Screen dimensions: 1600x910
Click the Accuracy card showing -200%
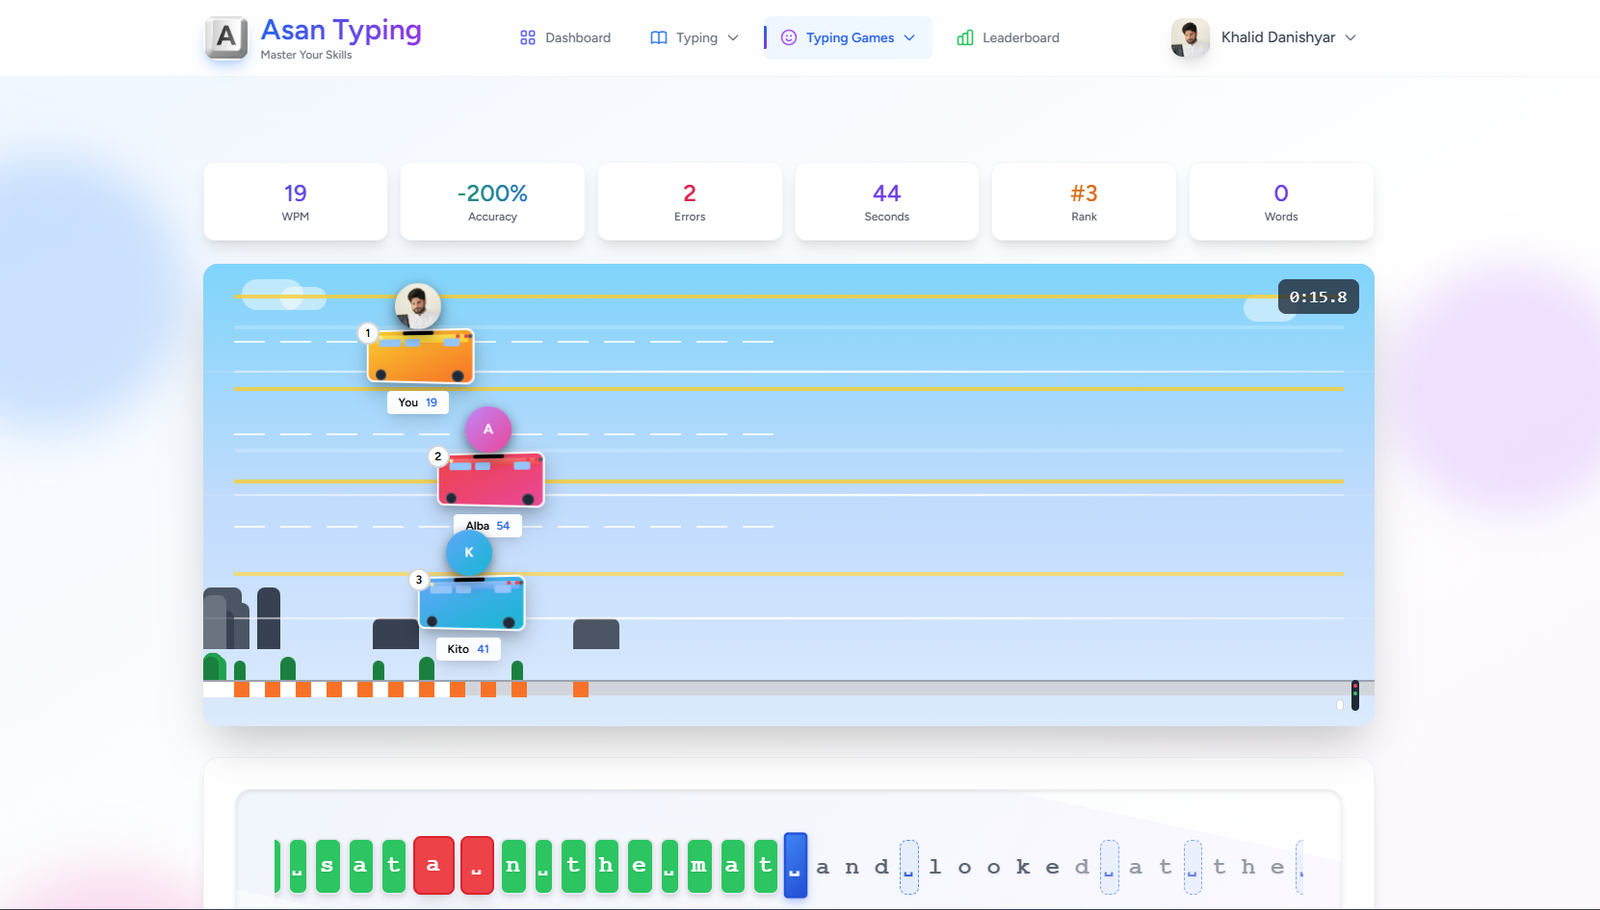pyautogui.click(x=492, y=201)
